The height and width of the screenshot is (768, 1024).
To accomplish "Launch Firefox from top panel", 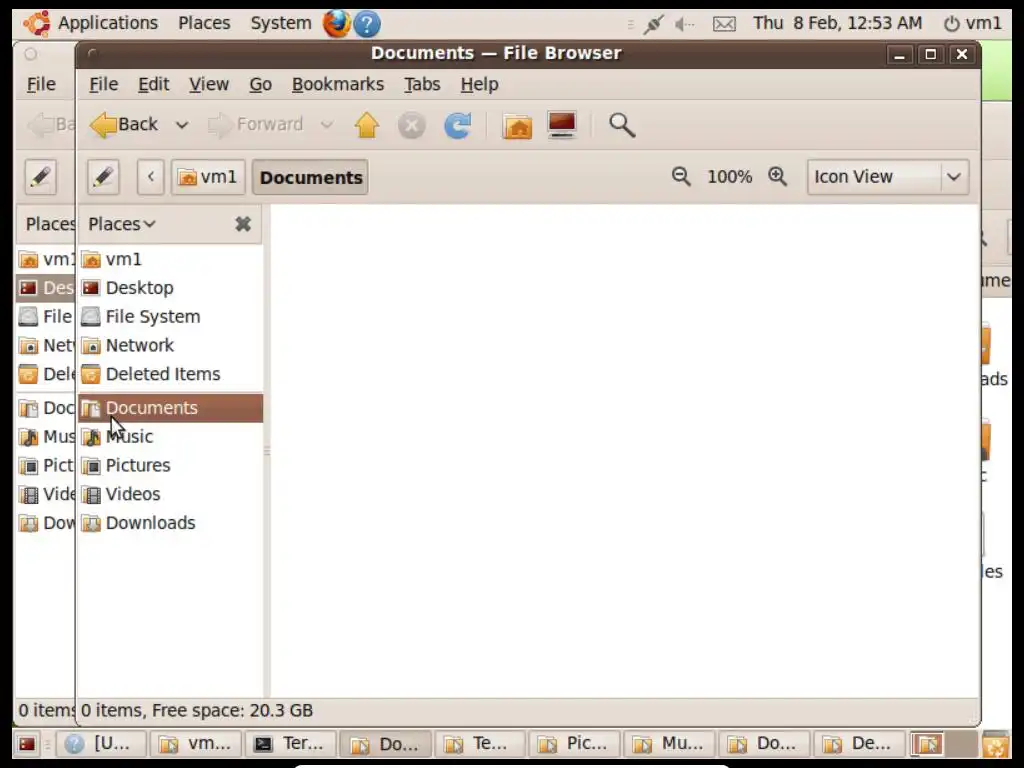I will tap(336, 24).
